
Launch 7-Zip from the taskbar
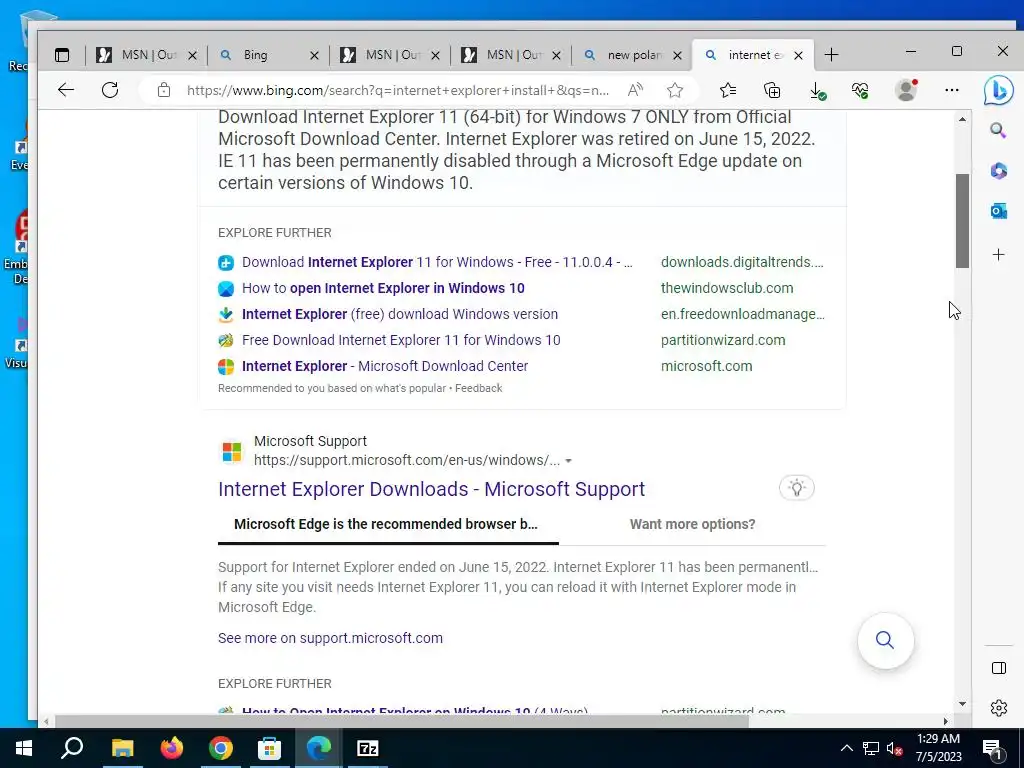(x=368, y=748)
